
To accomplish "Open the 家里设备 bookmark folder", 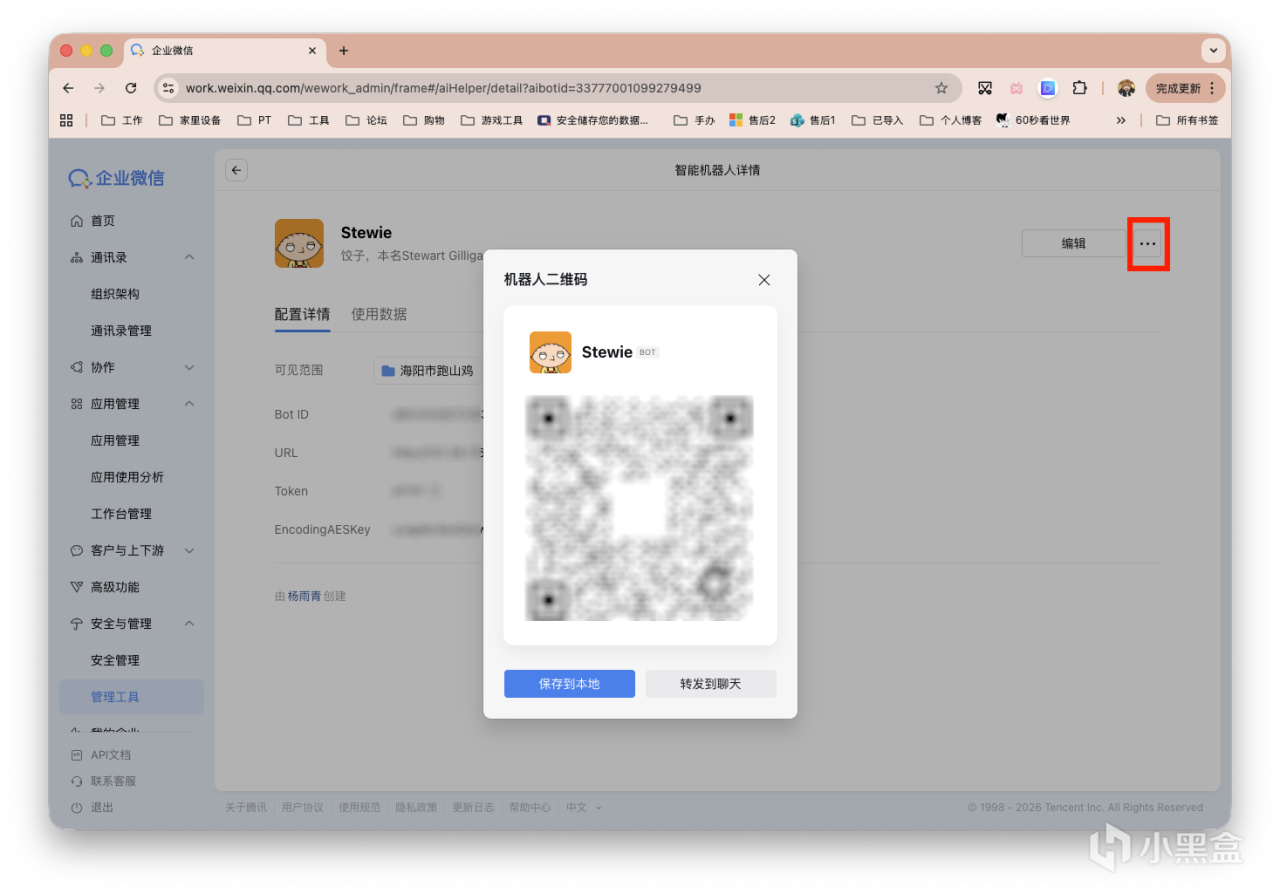I will [190, 120].
